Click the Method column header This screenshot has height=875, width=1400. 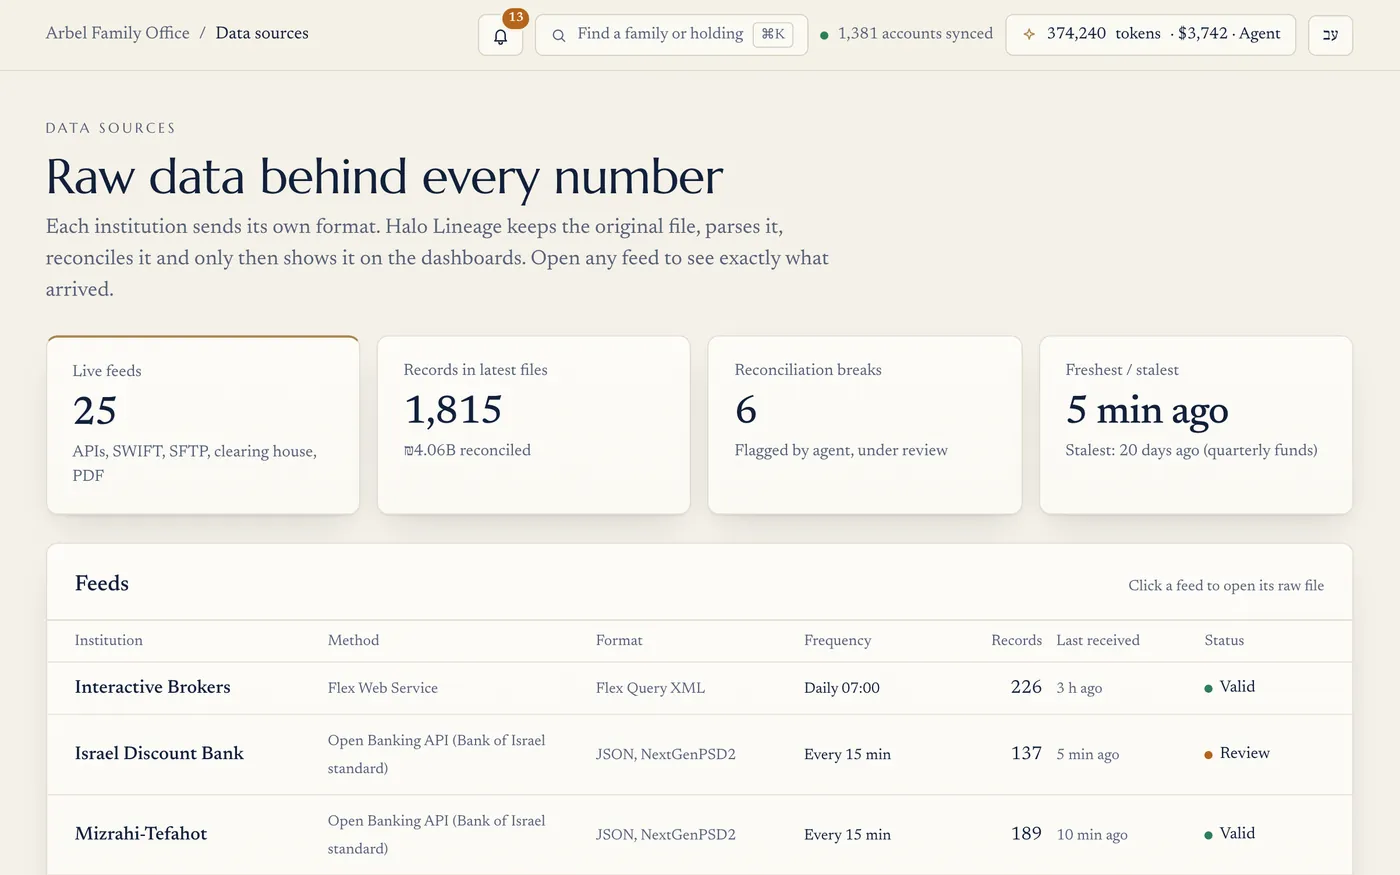[354, 640]
